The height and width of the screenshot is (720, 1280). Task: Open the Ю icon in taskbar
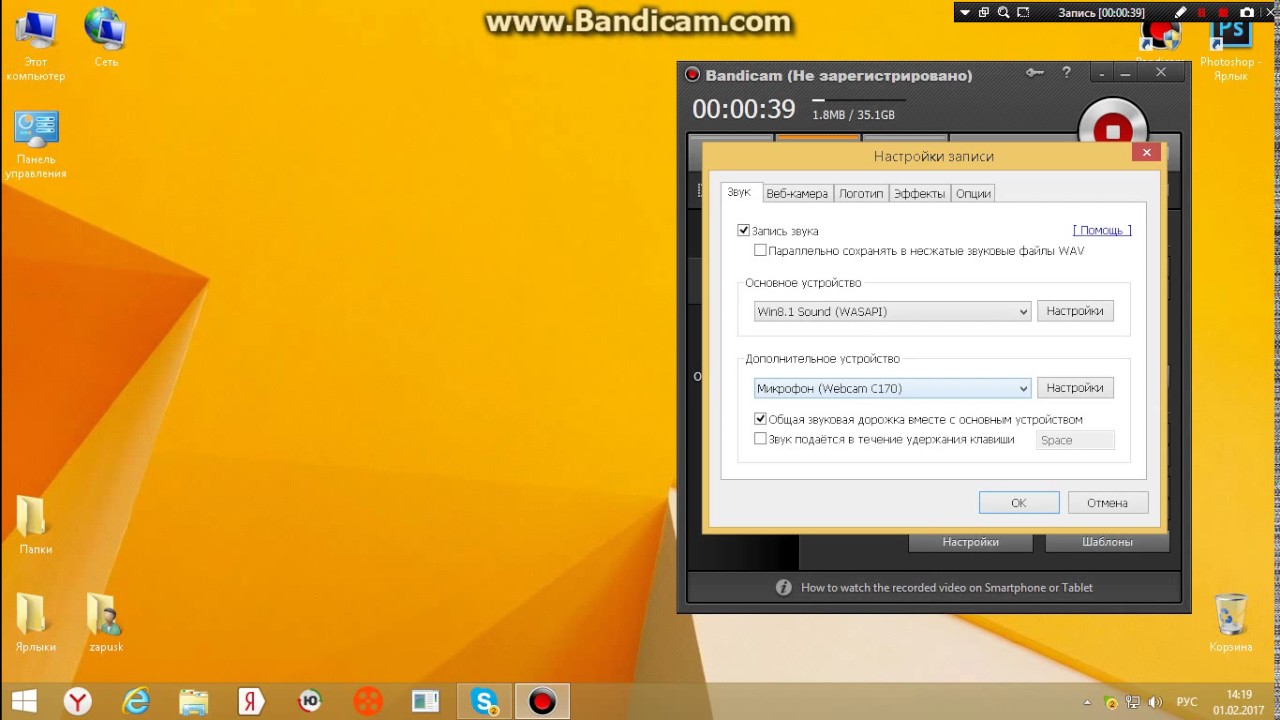pyautogui.click(x=309, y=701)
